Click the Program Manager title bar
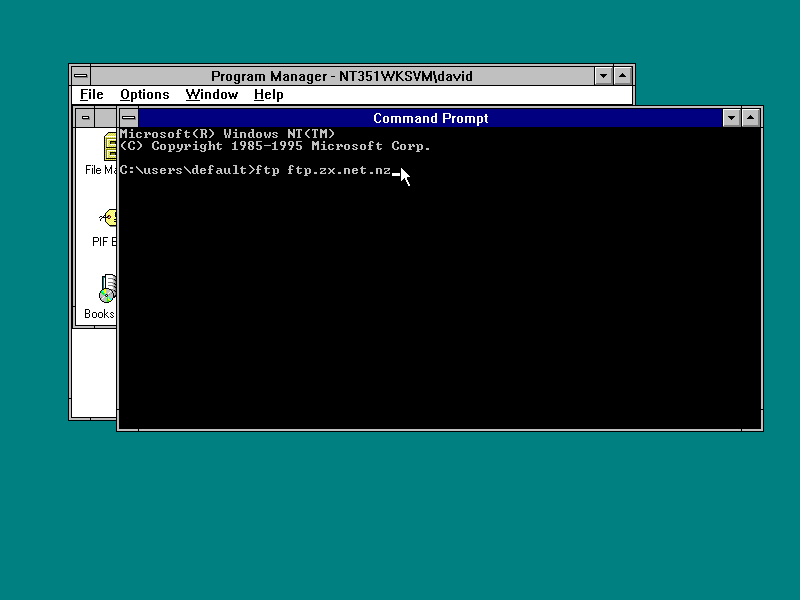The height and width of the screenshot is (600, 800). point(342,76)
